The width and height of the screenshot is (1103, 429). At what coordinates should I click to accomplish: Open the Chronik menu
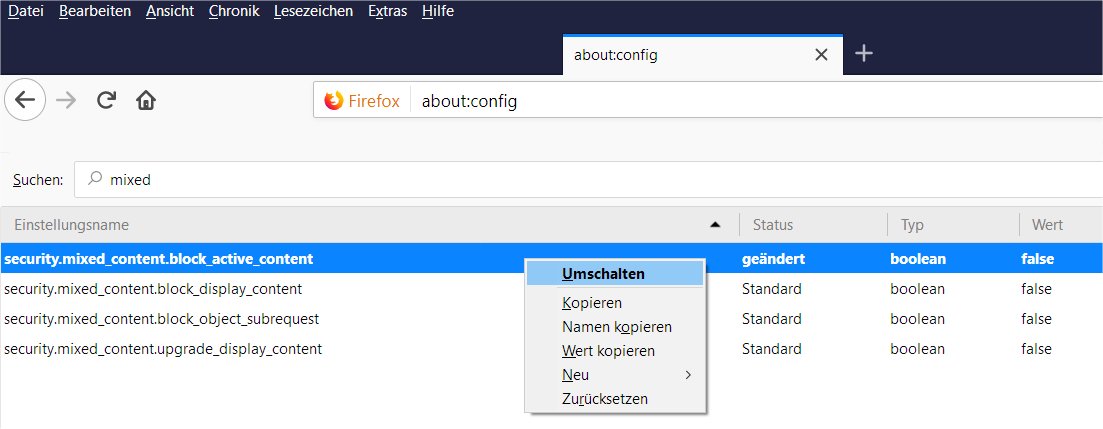[x=234, y=11]
